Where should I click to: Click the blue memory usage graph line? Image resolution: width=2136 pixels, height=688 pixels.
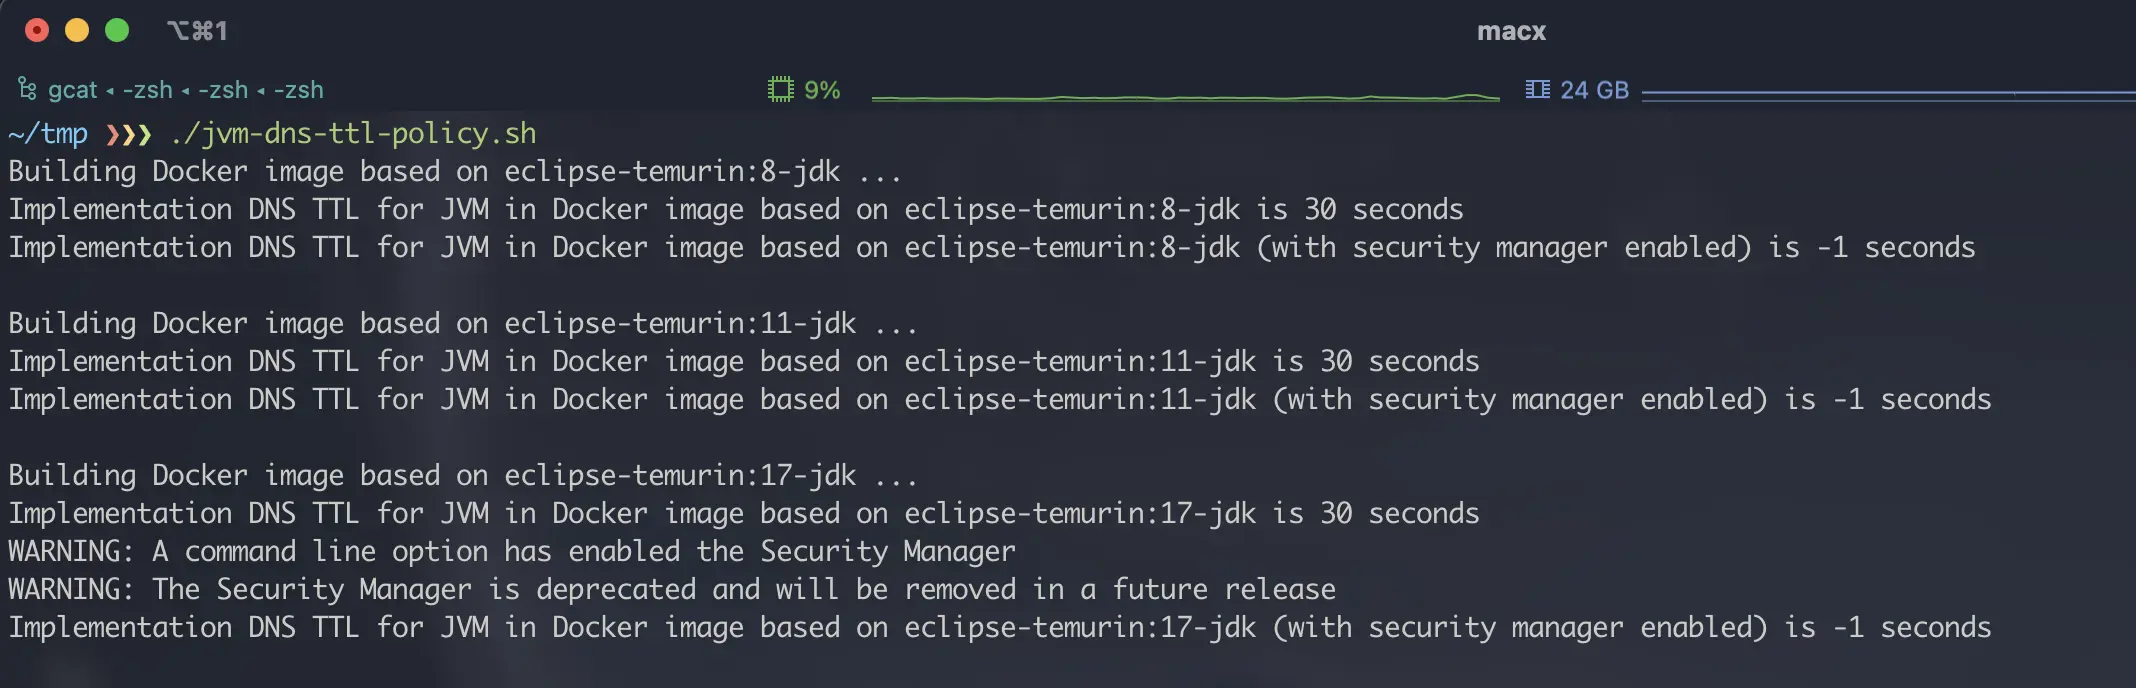click(x=1888, y=95)
